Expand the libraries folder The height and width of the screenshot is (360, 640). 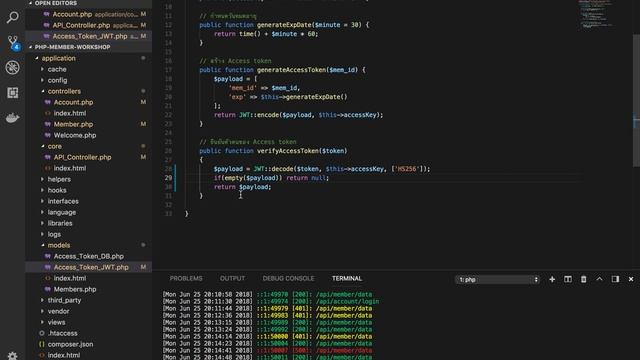point(89,223)
